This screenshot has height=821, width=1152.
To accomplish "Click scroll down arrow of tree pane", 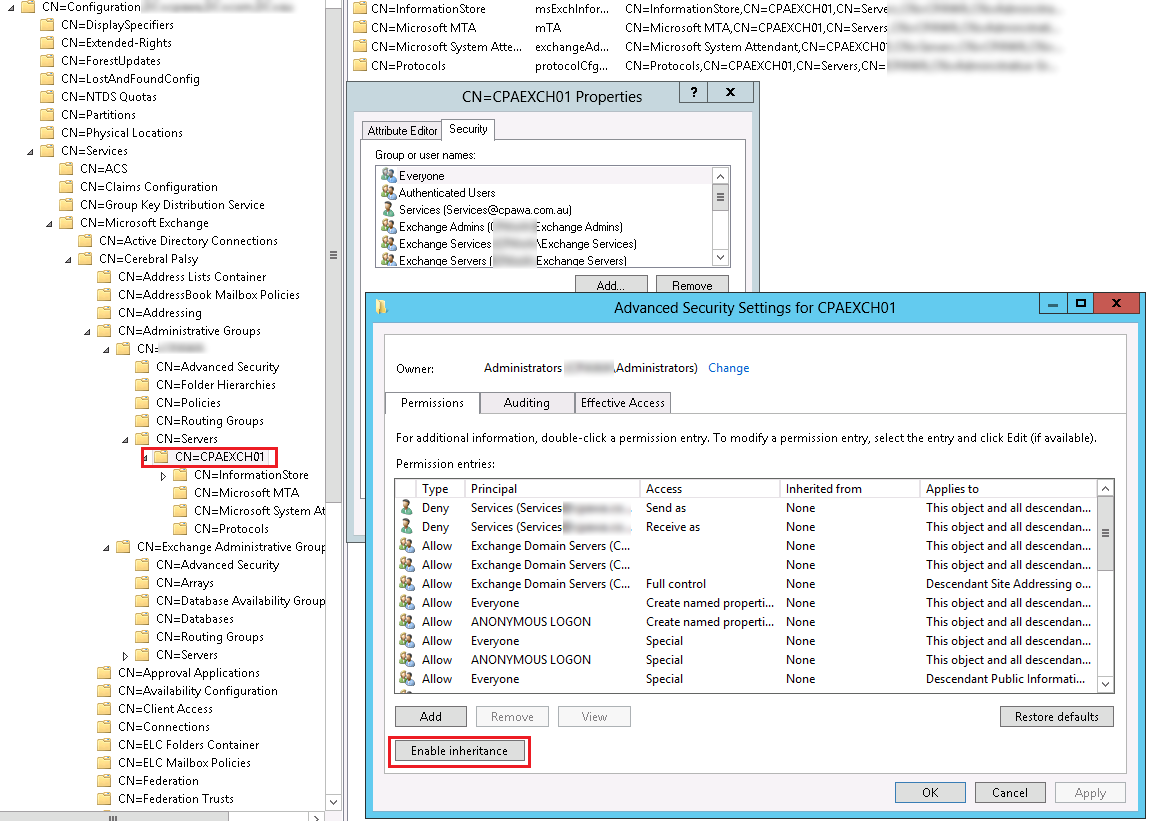I will [x=333, y=802].
